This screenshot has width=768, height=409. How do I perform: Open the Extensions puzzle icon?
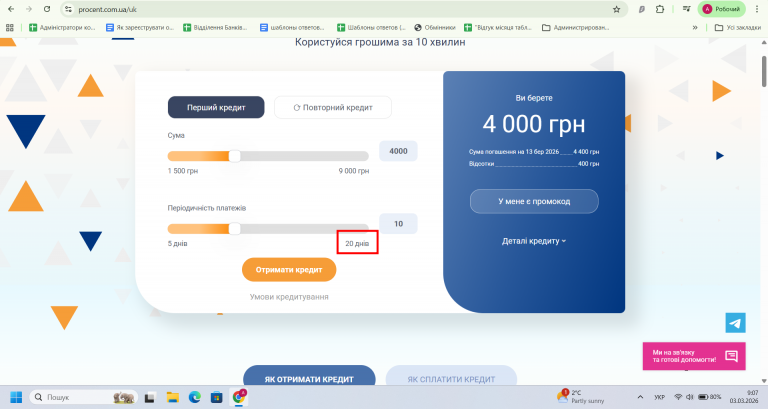click(660, 9)
